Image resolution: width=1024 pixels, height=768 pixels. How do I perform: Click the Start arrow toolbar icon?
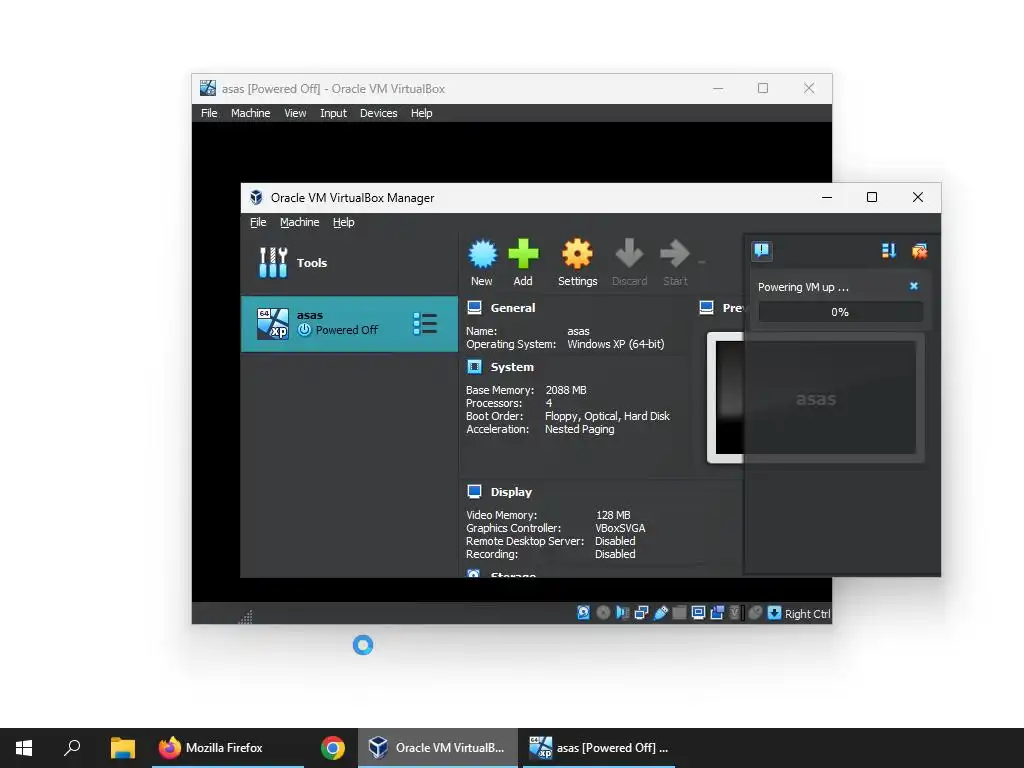675,254
